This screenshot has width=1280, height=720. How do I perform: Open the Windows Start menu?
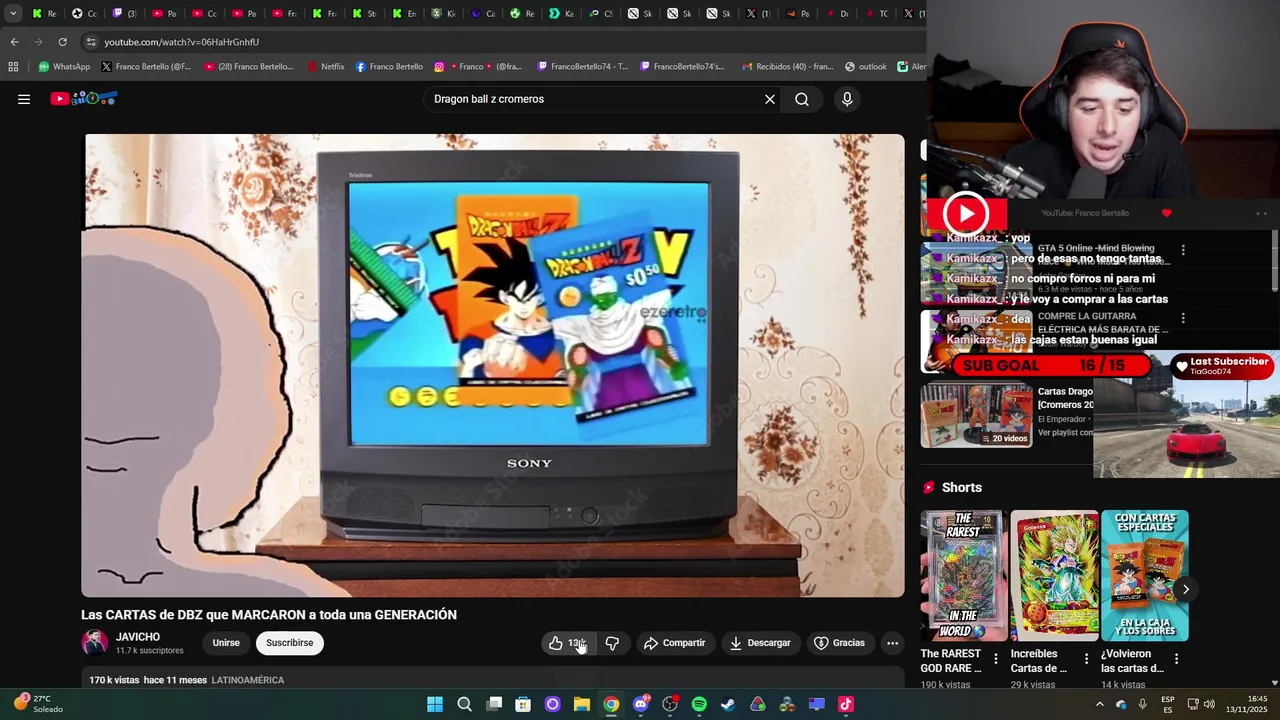435,704
